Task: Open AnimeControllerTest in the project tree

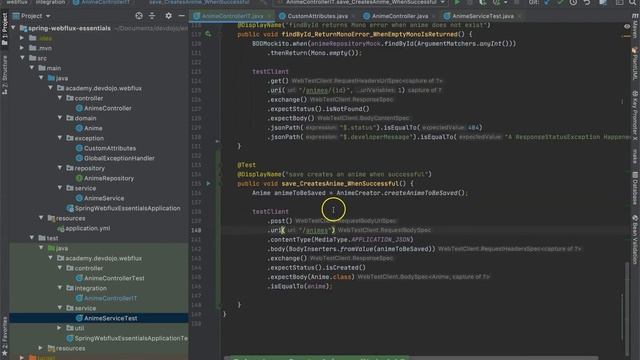Action: [x=114, y=278]
